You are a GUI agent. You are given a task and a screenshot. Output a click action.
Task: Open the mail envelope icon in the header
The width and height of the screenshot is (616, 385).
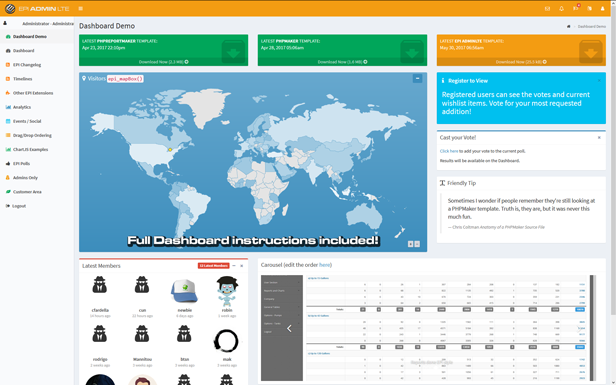click(x=547, y=8)
